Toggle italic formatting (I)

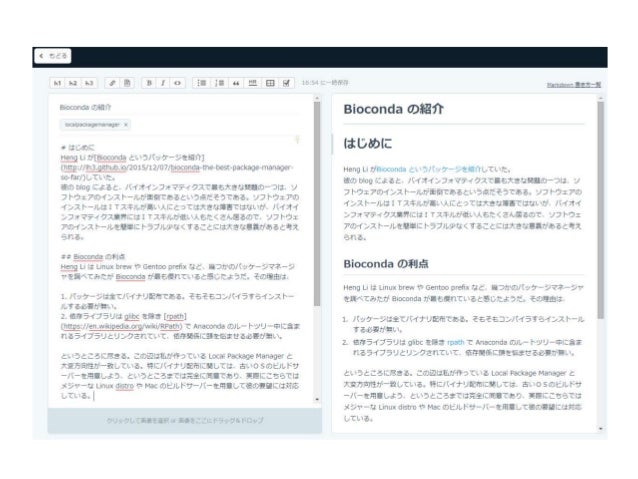(x=163, y=83)
